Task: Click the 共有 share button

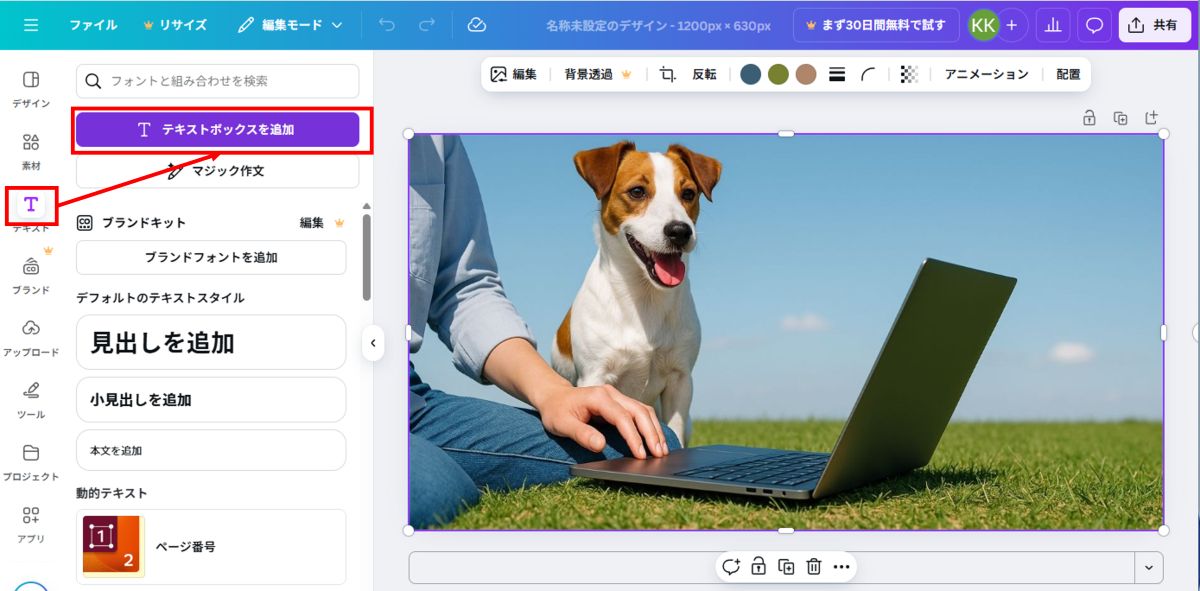Action: pyautogui.click(x=1154, y=25)
